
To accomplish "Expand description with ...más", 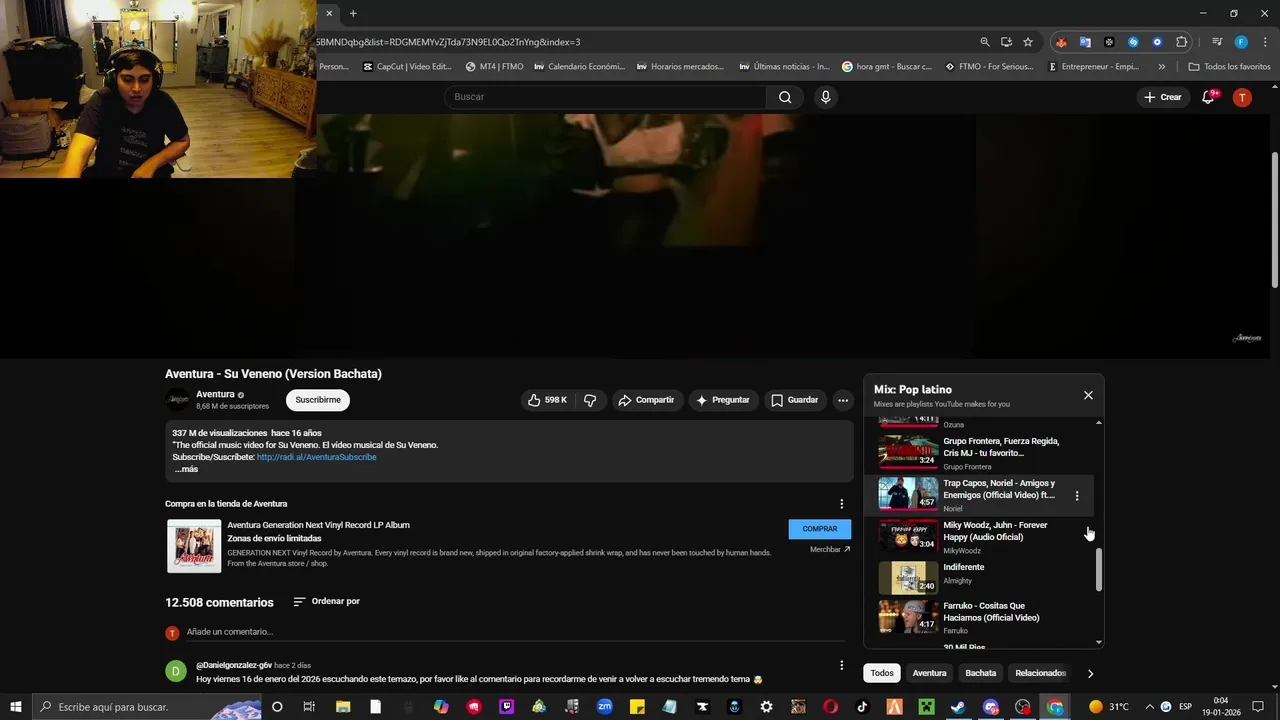I will [186, 469].
